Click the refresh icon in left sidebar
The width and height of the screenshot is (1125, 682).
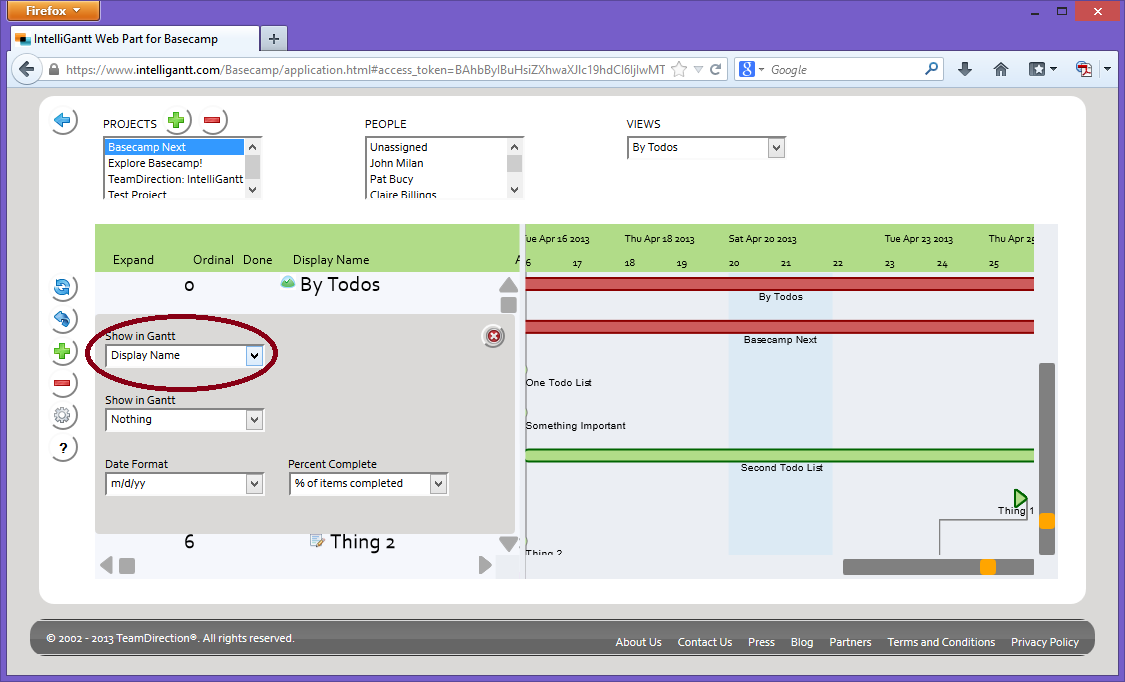(x=62, y=288)
